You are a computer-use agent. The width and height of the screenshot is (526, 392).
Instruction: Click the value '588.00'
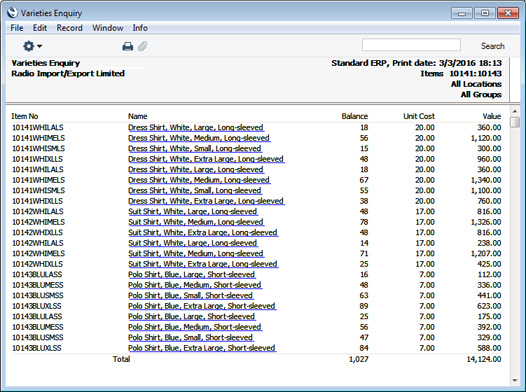[x=489, y=348]
